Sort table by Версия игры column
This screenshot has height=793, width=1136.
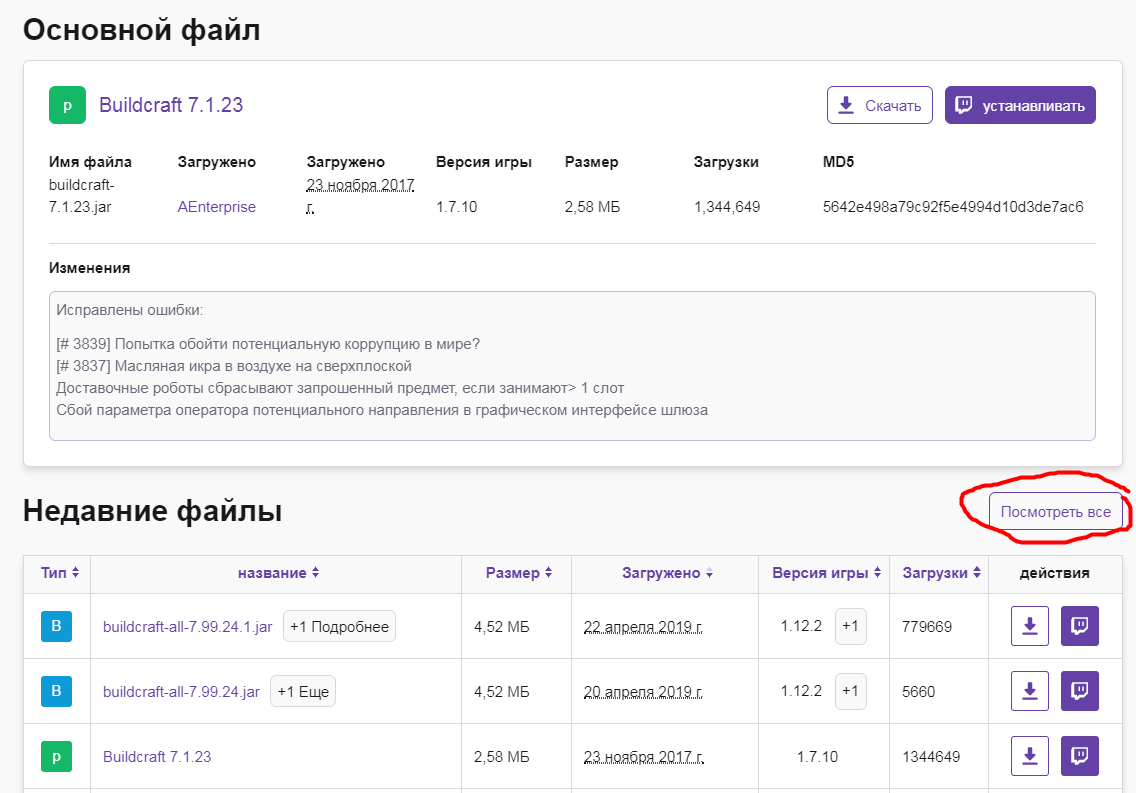click(826, 573)
